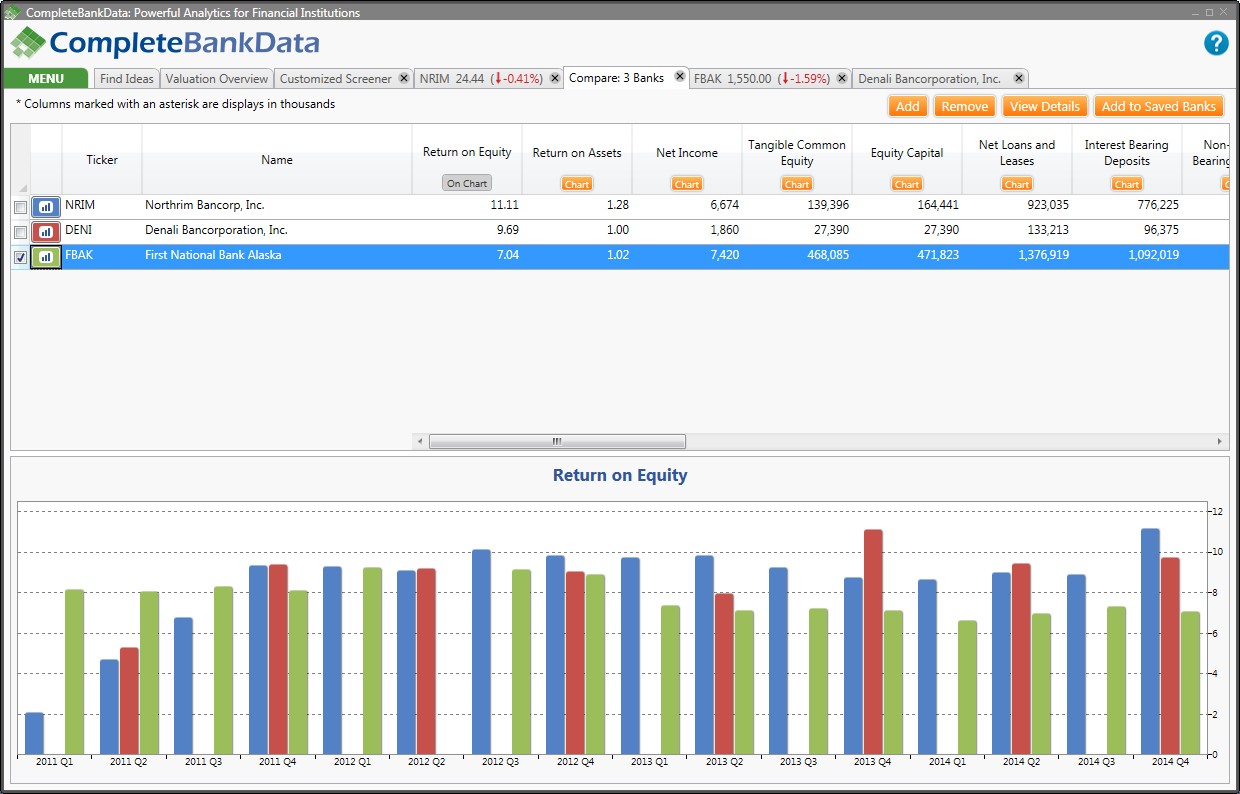
Task: Chart the Tangible Common Equity column
Action: [797, 184]
